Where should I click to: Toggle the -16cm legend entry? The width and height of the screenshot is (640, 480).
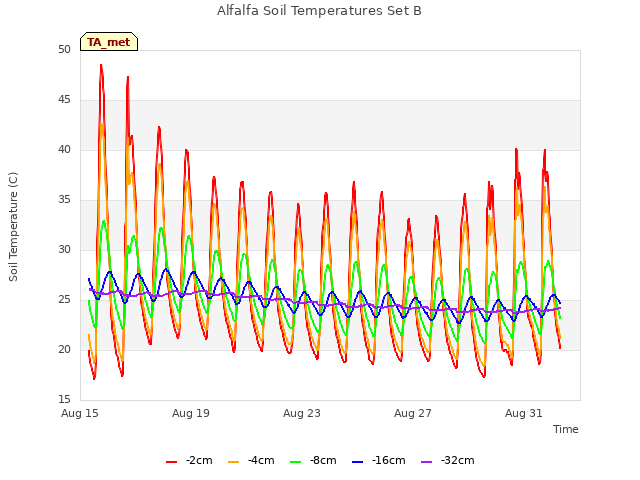[x=379, y=460]
